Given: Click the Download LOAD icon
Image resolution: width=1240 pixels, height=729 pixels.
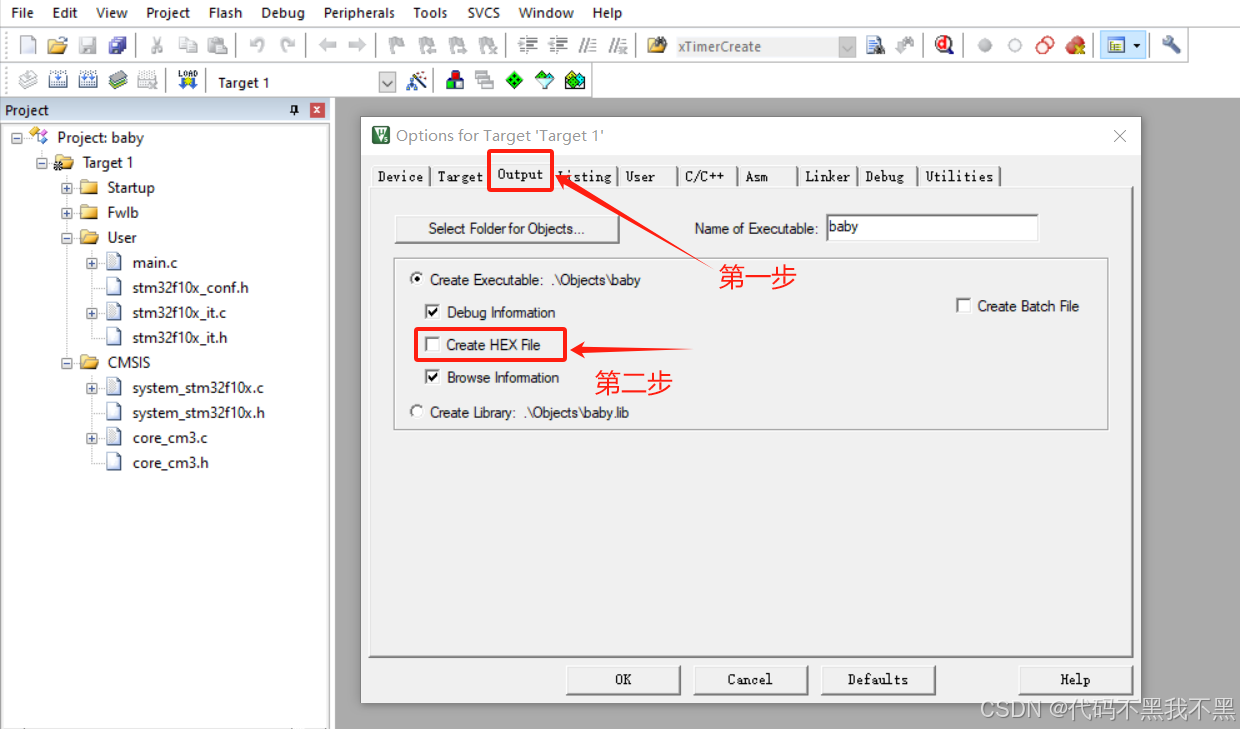Looking at the screenshot, I should click(x=188, y=81).
